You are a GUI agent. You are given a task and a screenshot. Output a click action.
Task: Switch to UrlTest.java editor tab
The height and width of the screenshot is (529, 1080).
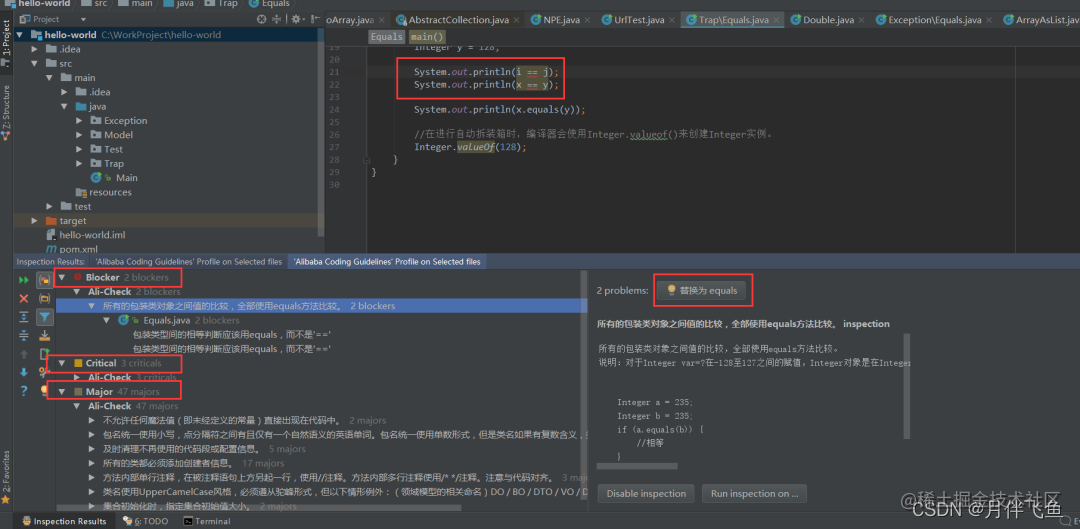click(x=637, y=20)
